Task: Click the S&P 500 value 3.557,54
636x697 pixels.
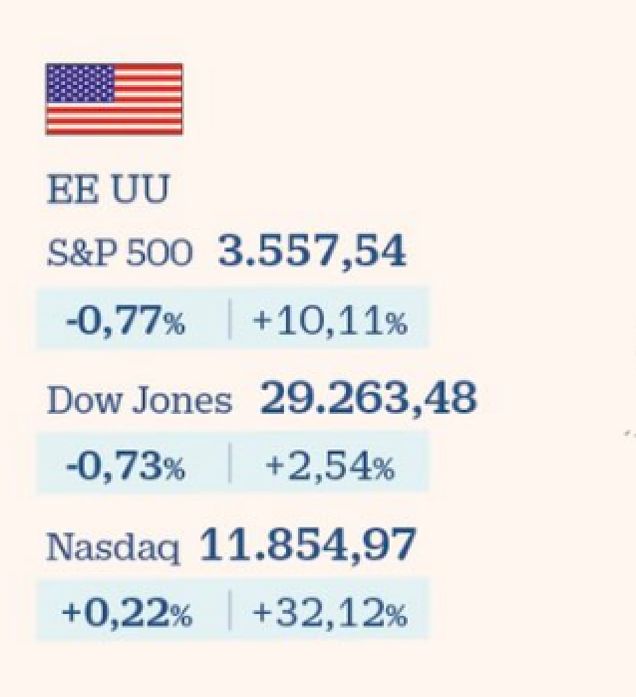Action: coord(312,251)
